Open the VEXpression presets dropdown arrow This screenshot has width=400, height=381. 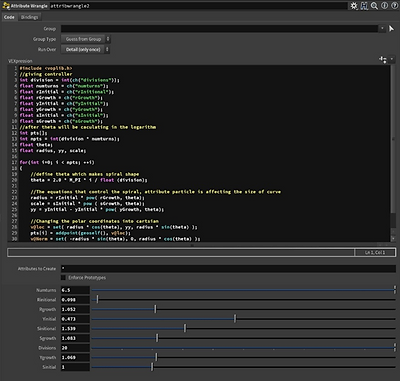[392, 59]
